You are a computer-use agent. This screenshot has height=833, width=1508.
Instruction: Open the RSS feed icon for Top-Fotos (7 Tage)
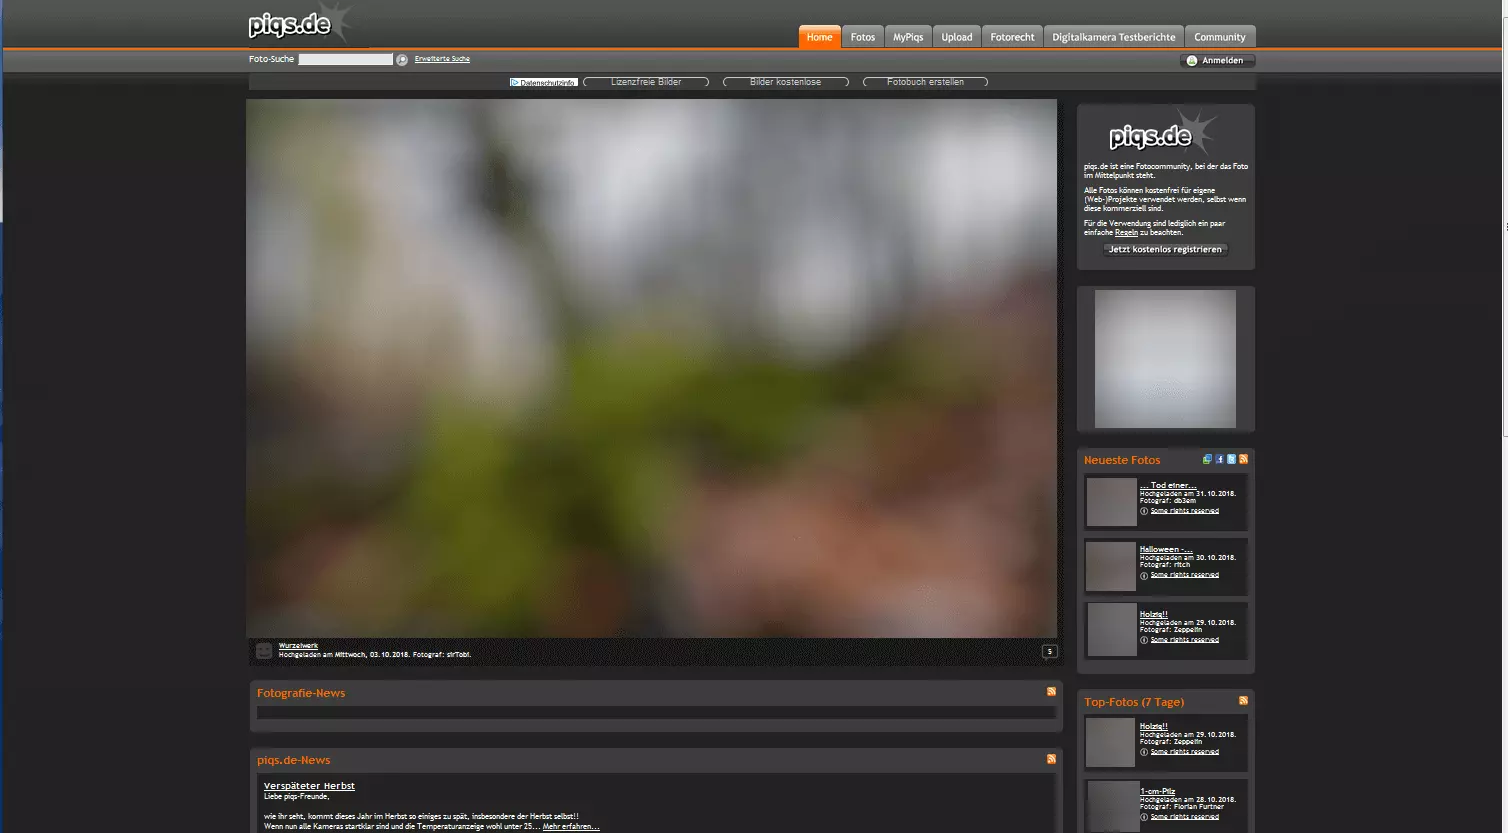1244,701
